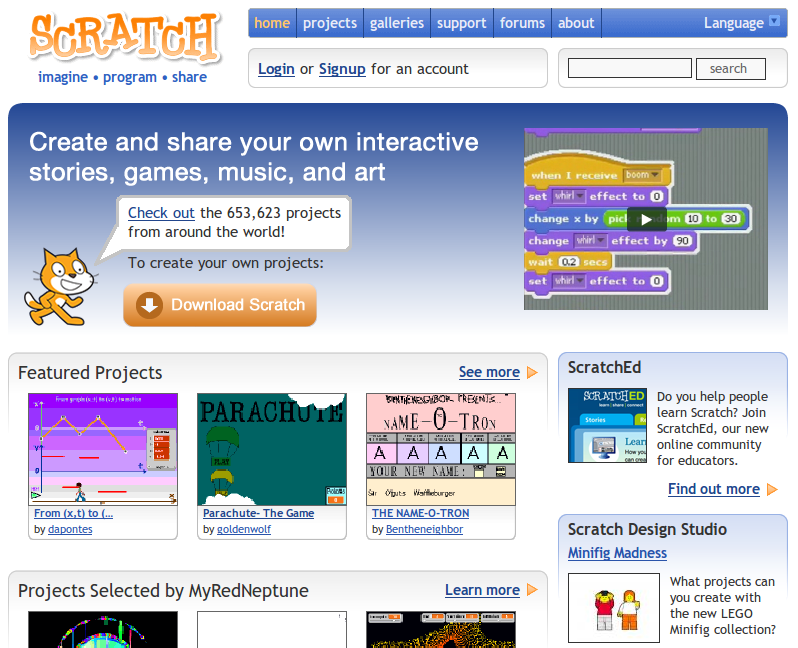Click the Login link
The image size is (798, 648).
(276, 69)
